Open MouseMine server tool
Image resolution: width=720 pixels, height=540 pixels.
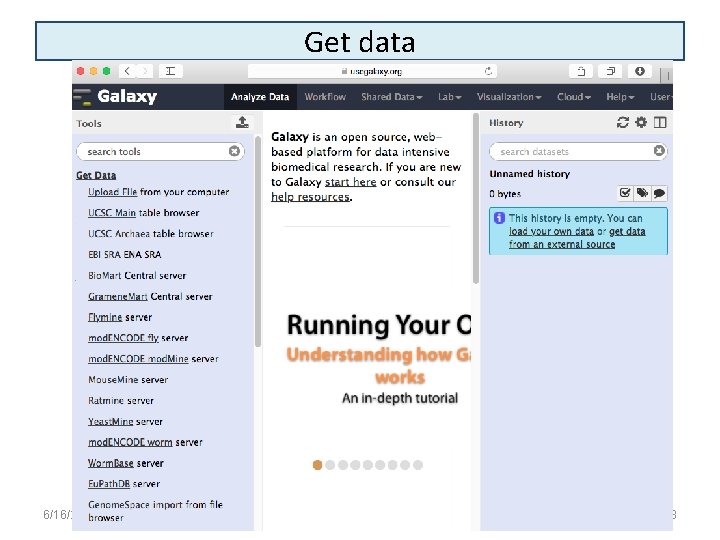128,380
